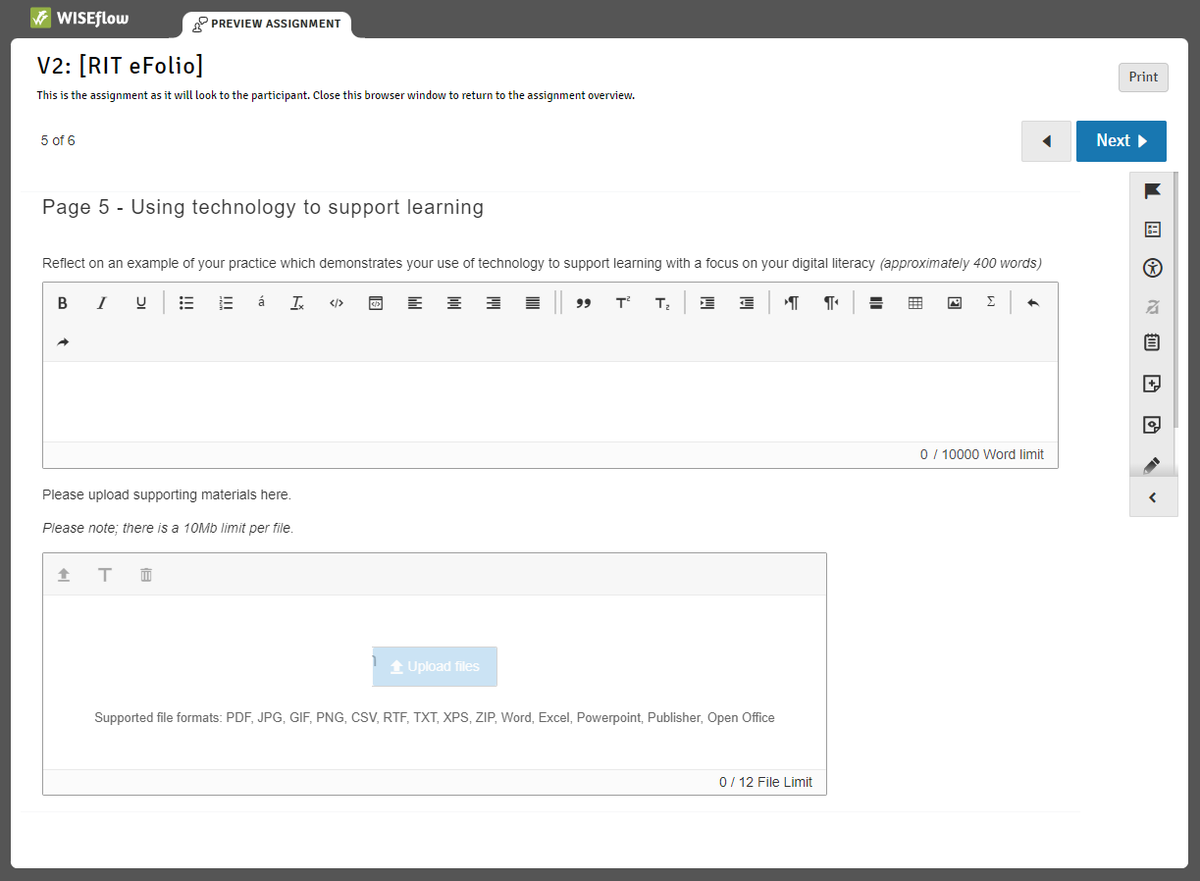Select the Preview Assignment tab
1200x881 pixels.
(x=267, y=24)
